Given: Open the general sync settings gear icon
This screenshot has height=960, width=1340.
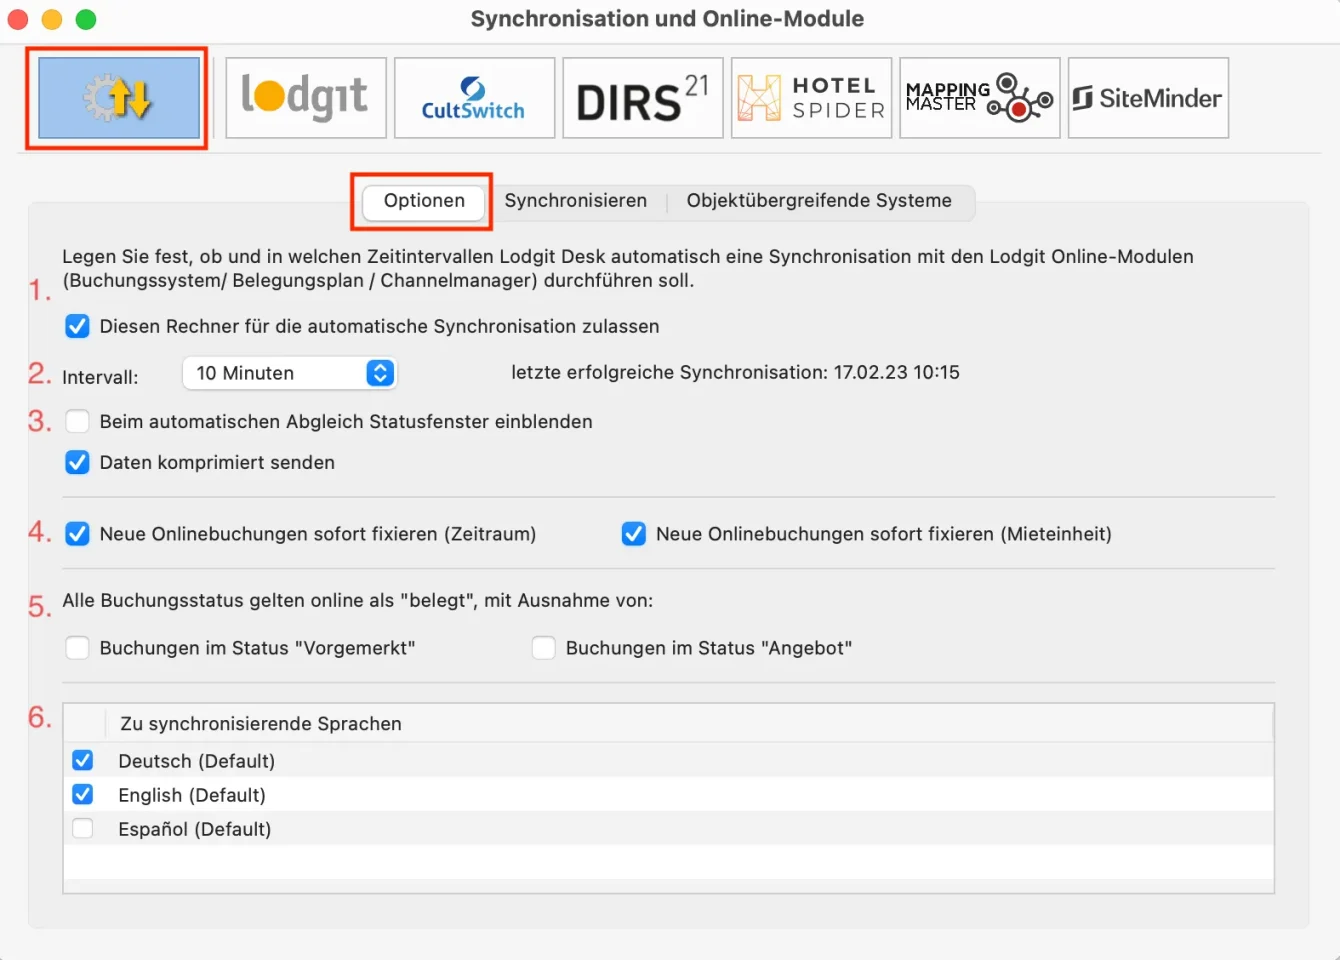Looking at the screenshot, I should [118, 98].
